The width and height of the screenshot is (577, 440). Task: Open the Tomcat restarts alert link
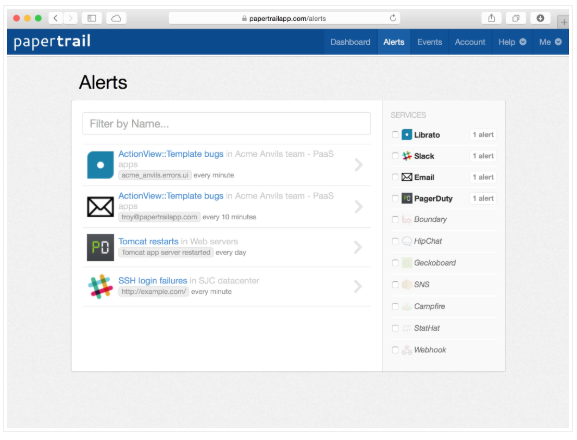tap(148, 241)
